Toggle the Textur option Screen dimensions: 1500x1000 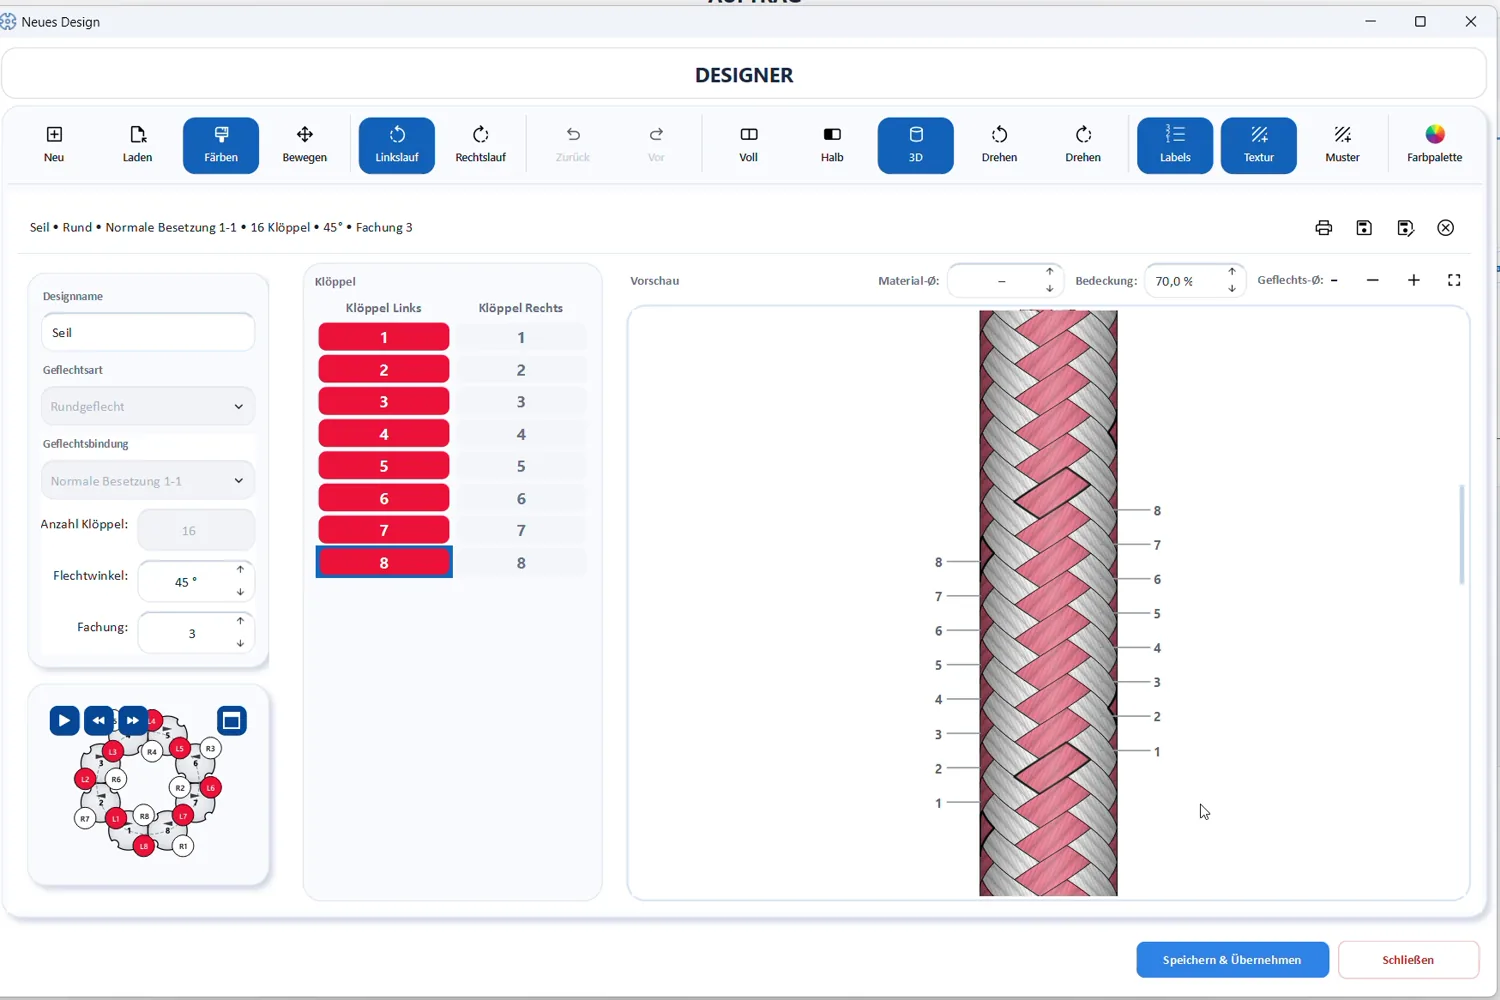pos(1259,145)
